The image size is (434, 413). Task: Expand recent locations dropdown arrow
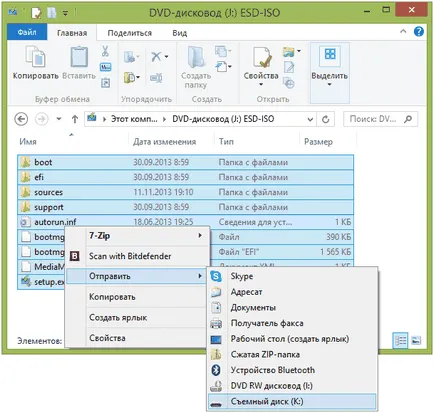(59, 119)
